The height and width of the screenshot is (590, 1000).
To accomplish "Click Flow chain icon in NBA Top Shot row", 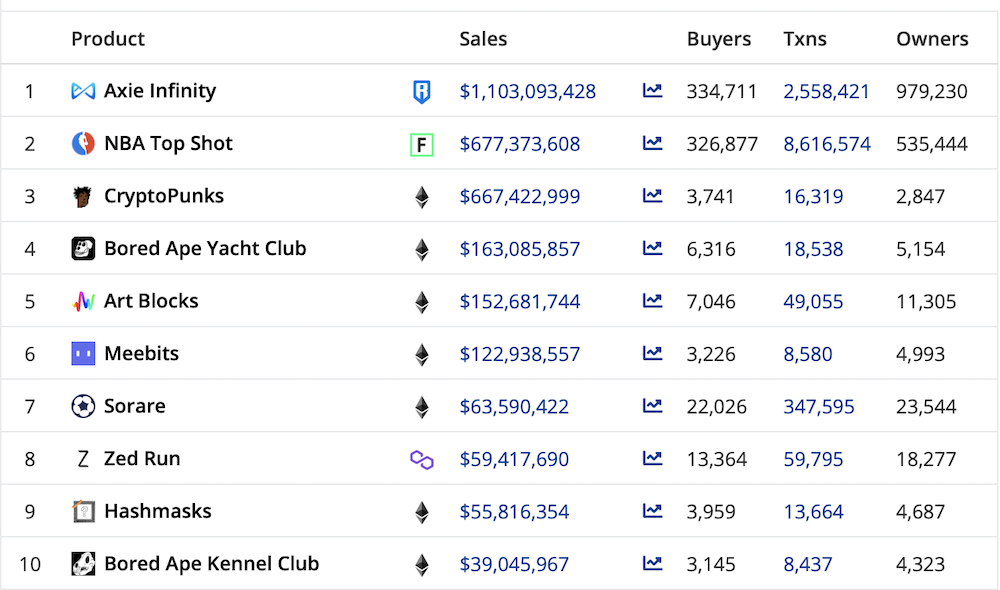I will pos(422,145).
